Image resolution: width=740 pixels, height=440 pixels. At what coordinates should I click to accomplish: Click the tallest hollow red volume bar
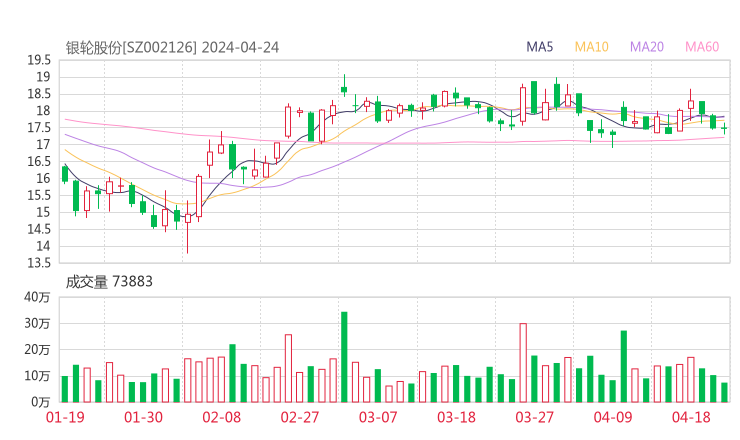tap(523, 363)
